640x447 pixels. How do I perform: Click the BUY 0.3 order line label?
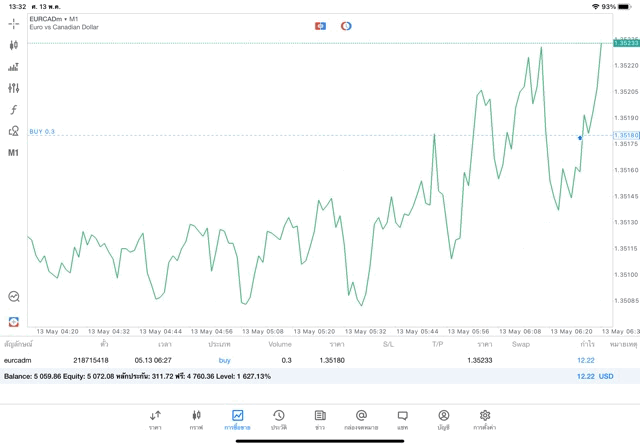pos(42,132)
